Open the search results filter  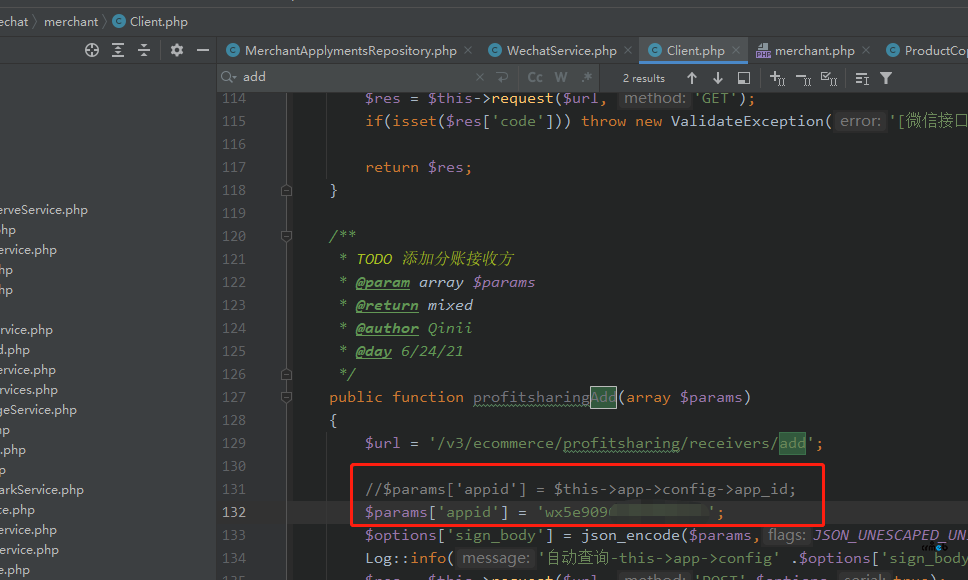(885, 78)
